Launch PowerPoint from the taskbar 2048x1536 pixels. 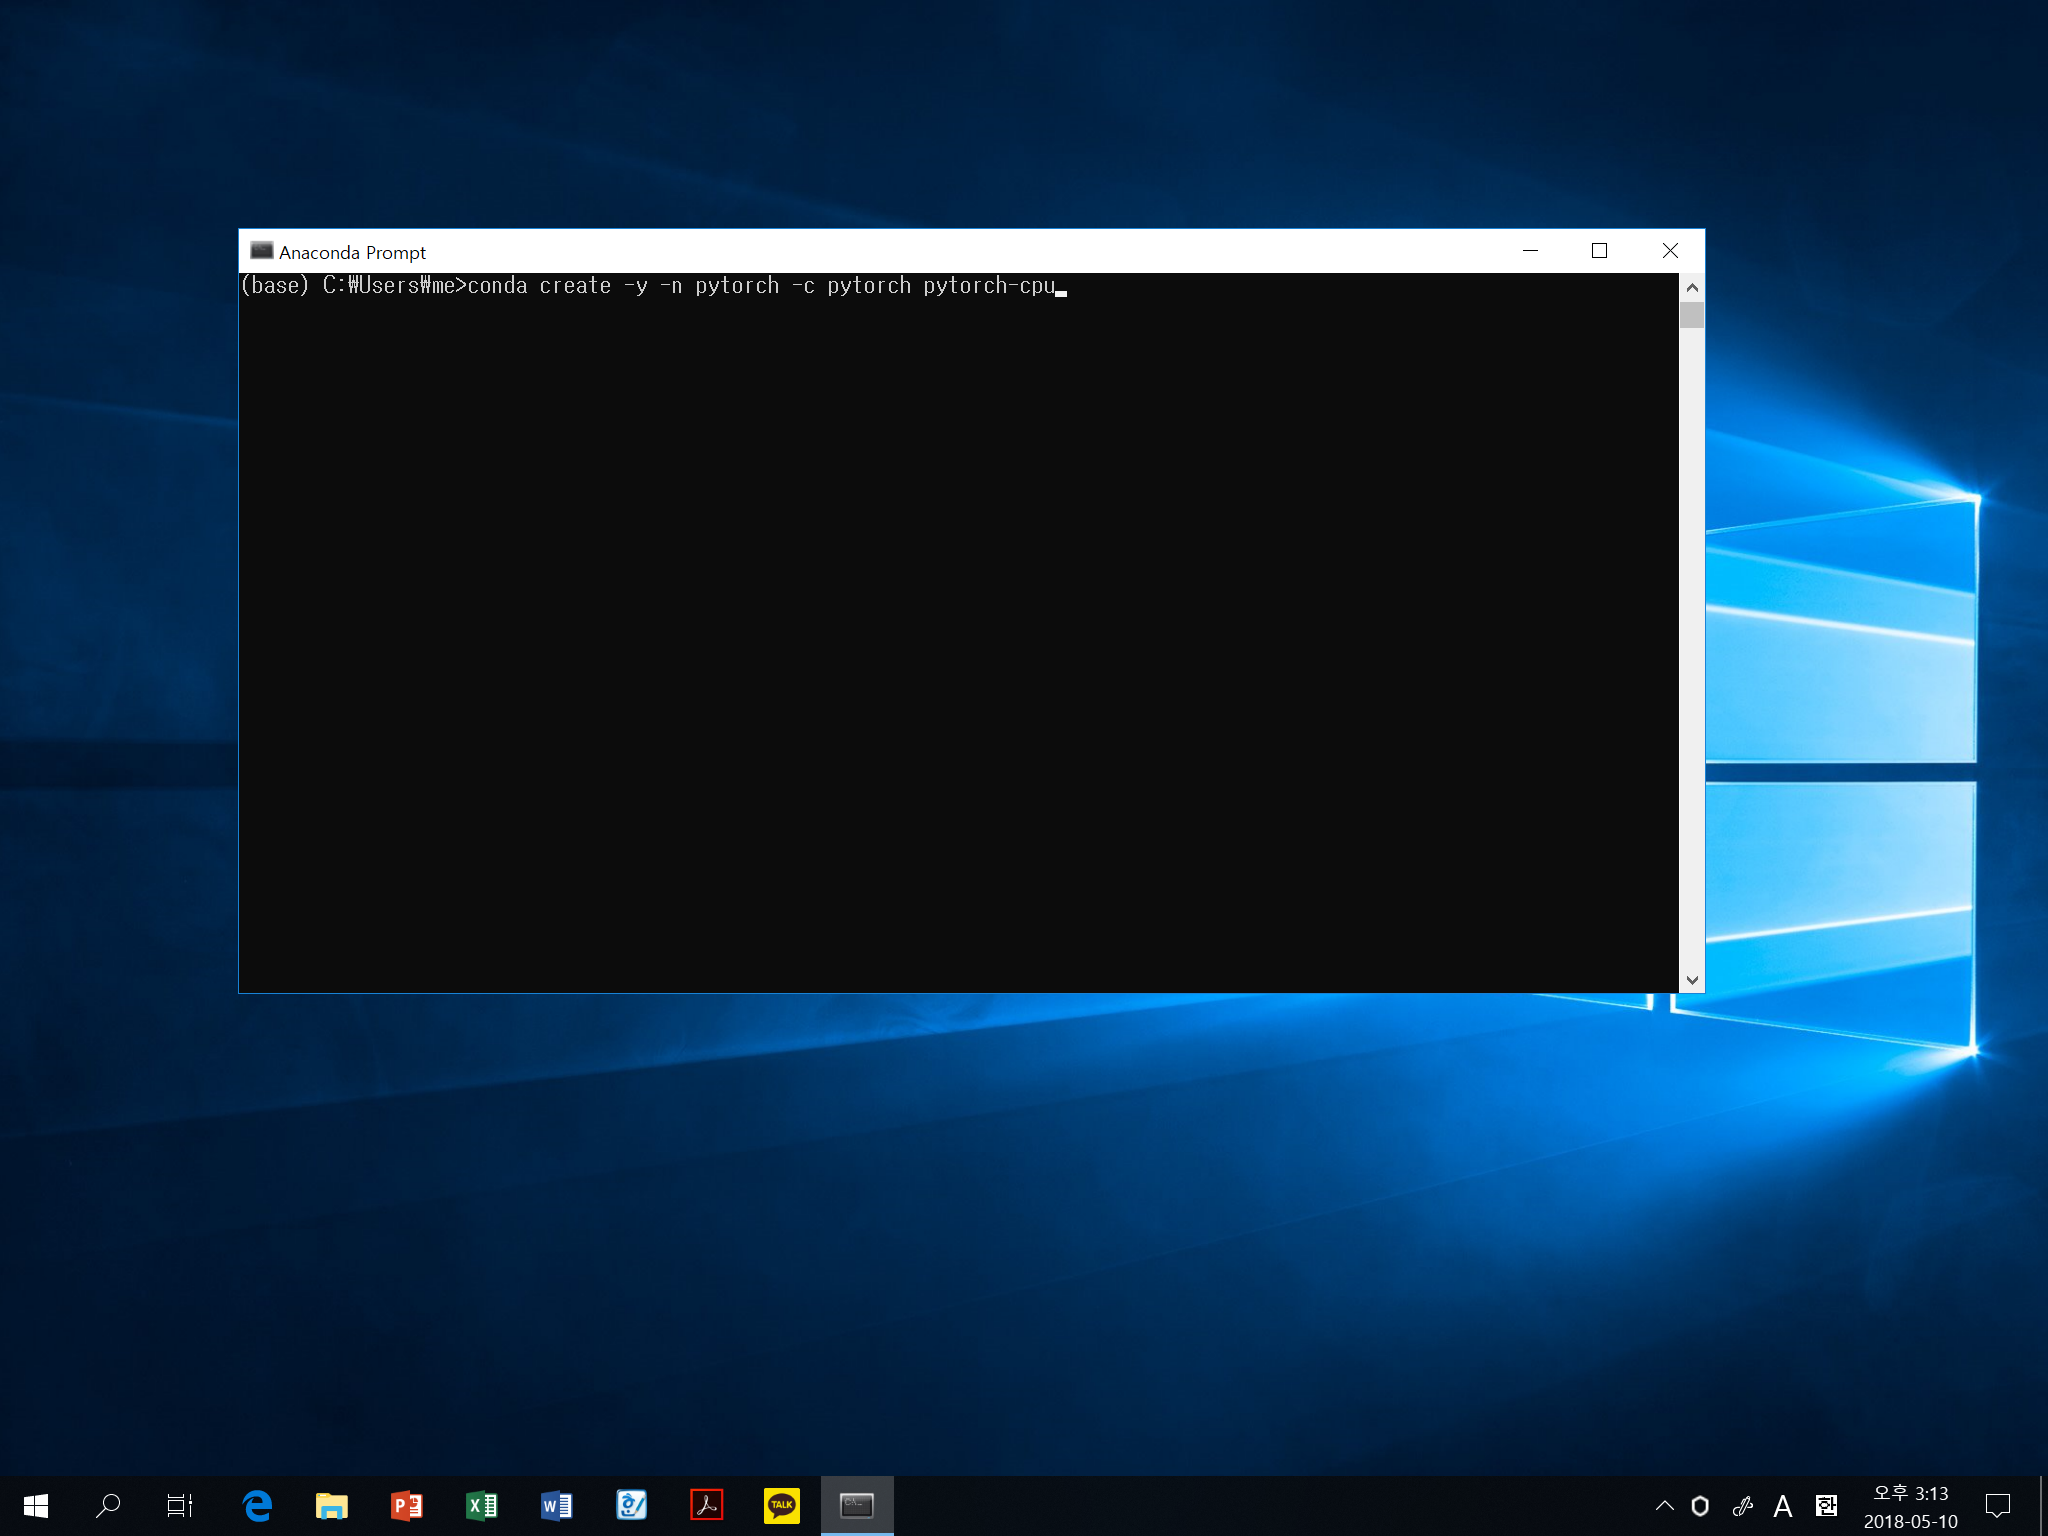(x=406, y=1504)
